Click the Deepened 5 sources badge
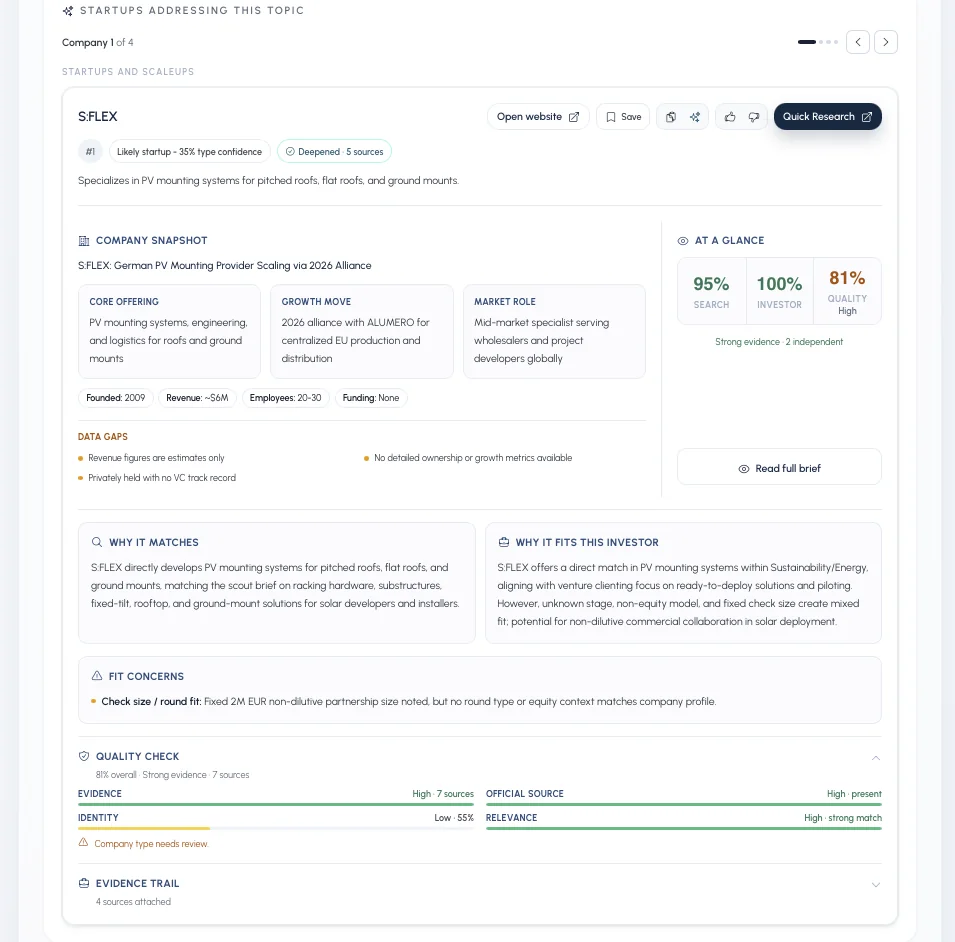 pyautogui.click(x=334, y=152)
